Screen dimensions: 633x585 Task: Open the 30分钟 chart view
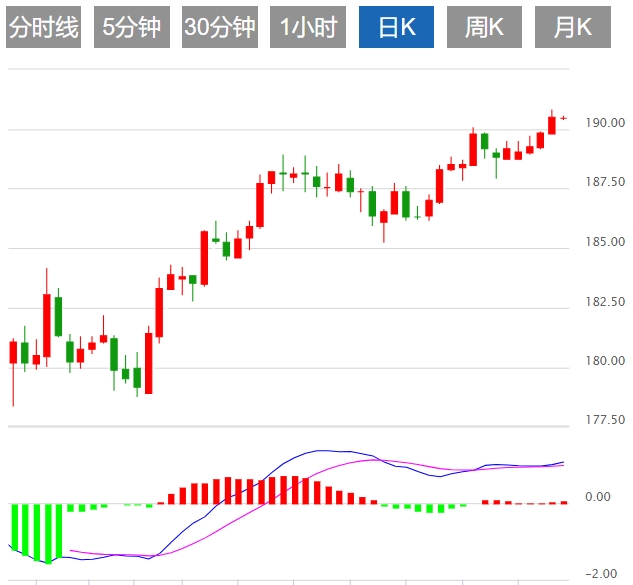click(x=220, y=28)
